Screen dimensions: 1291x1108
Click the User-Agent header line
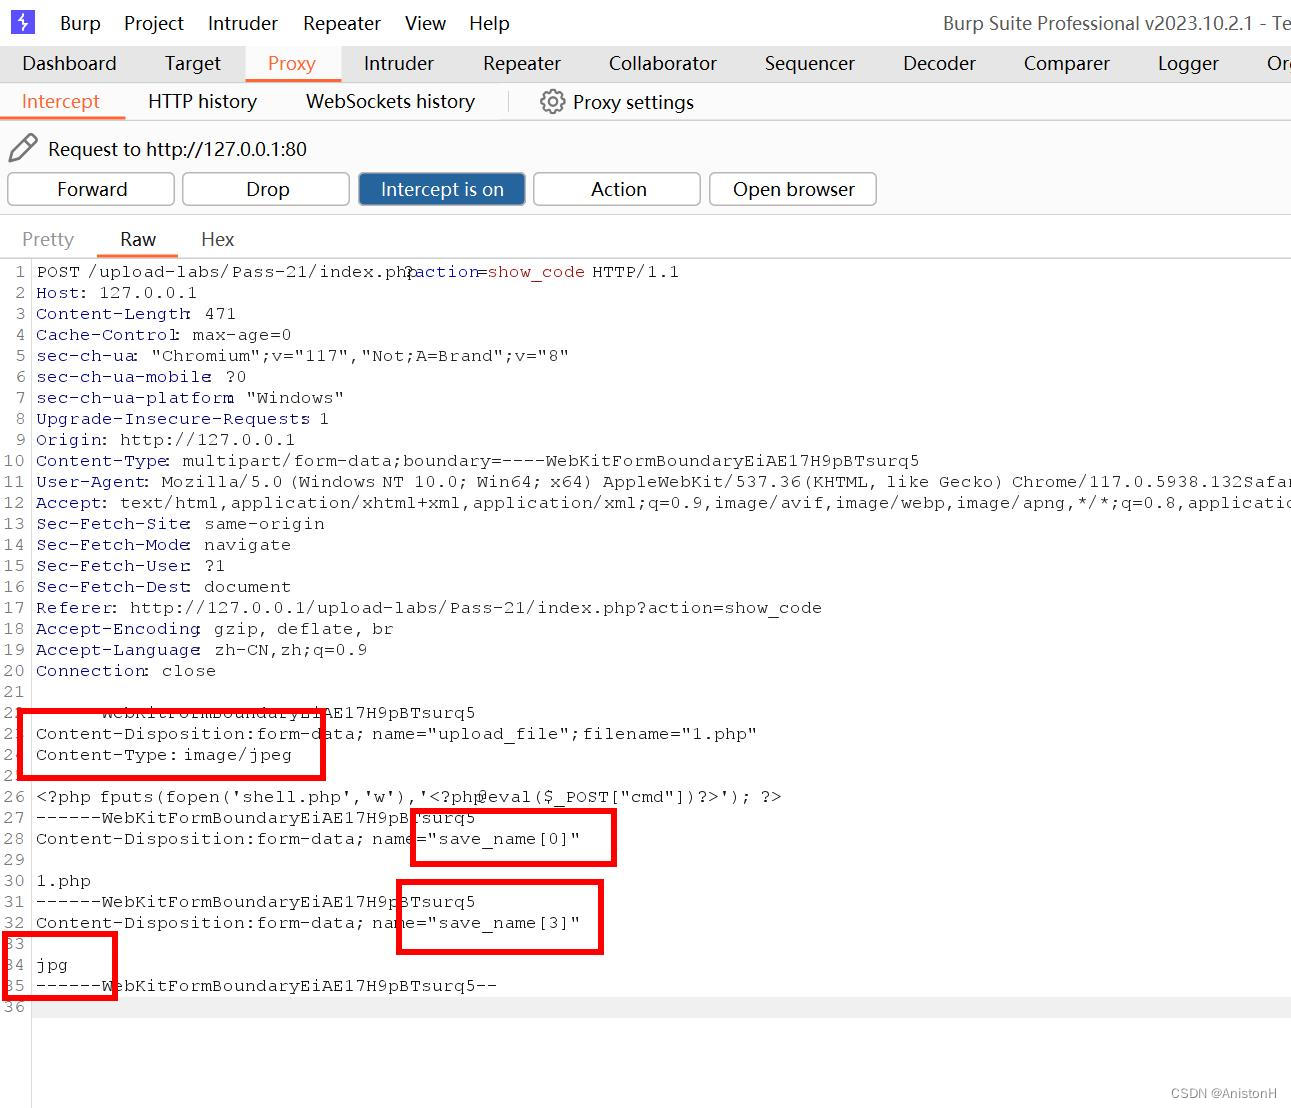tap(663, 482)
